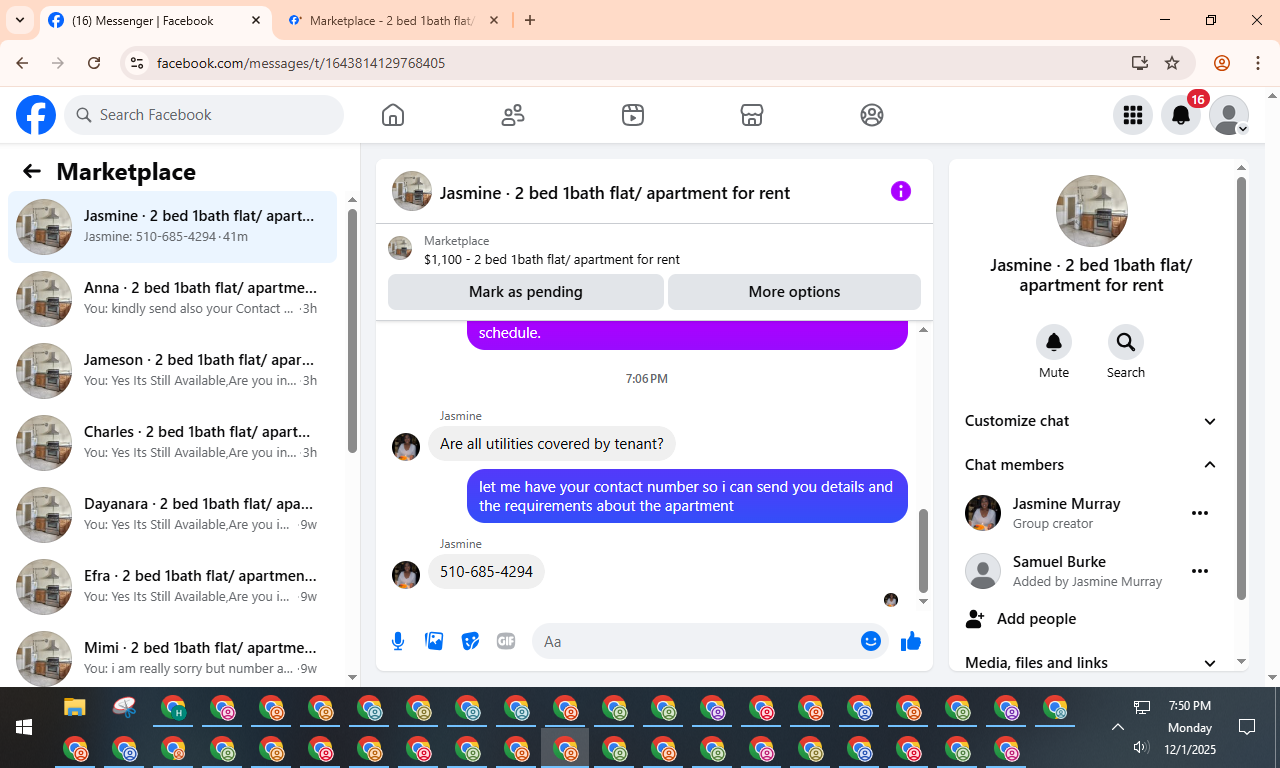1280x768 pixels.
Task: Open a new browser tab
Action: click(x=530, y=20)
